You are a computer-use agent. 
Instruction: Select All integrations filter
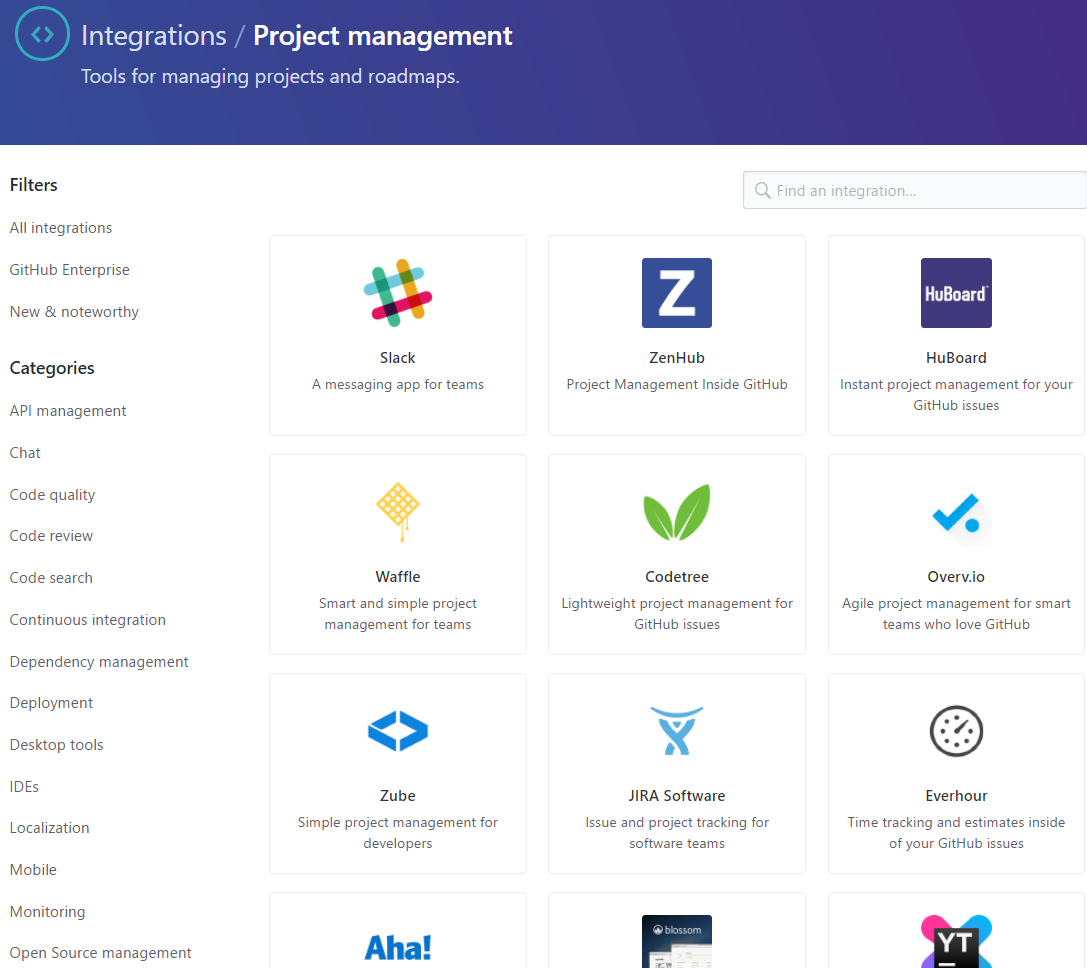[x=61, y=227]
